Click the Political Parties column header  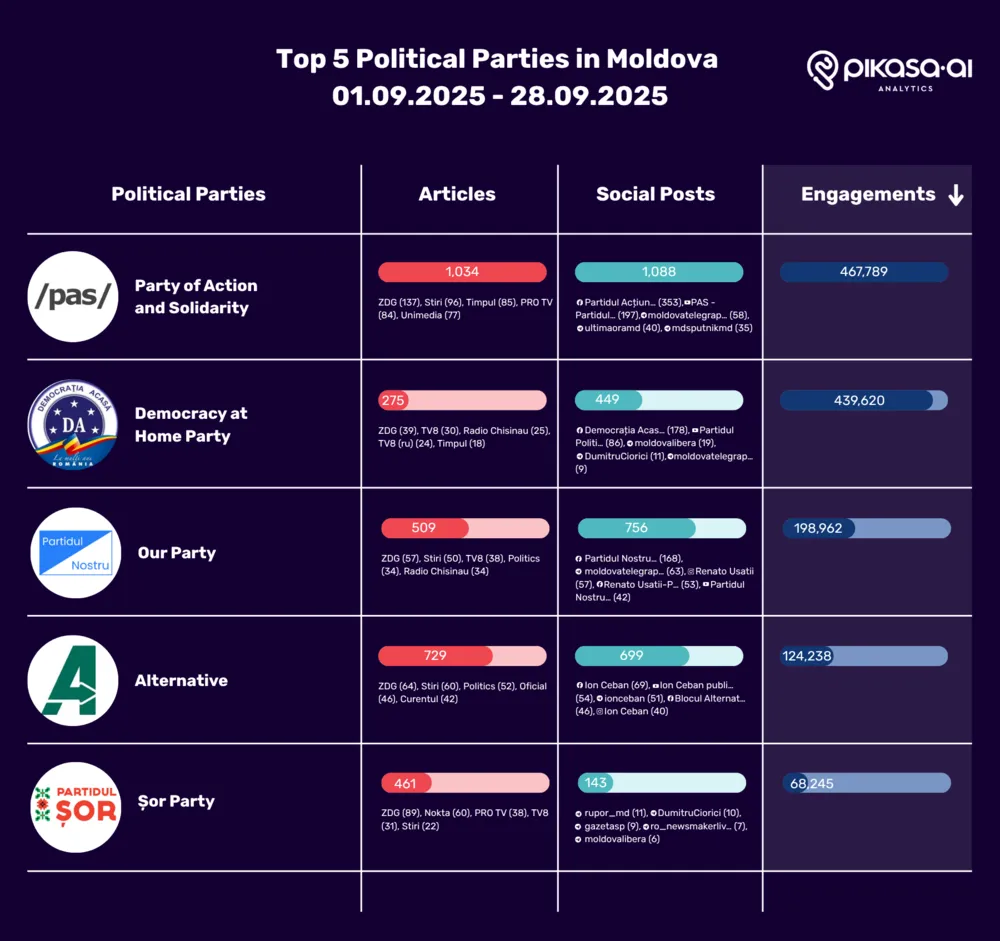188,195
